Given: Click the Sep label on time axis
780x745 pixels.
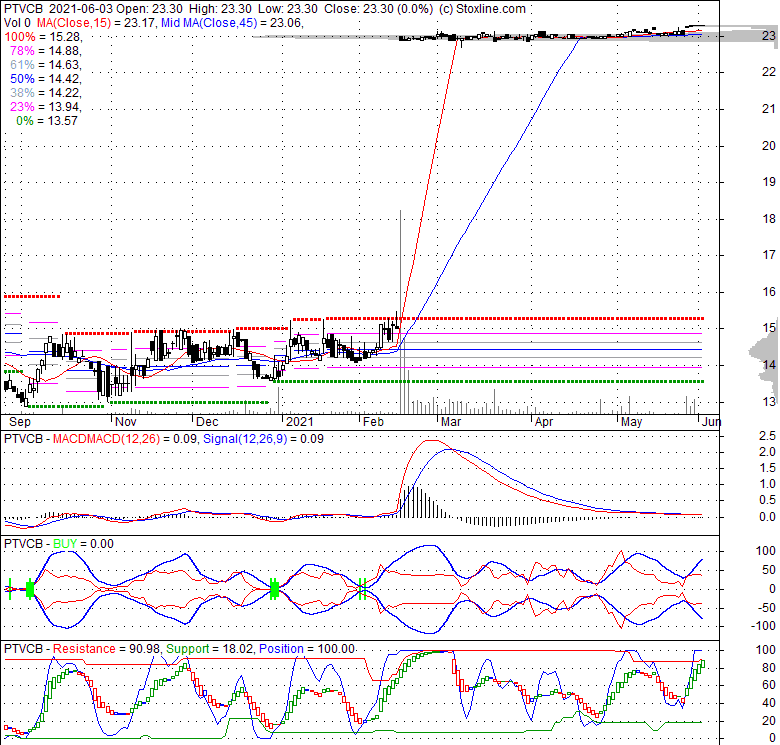Looking at the screenshot, I should tap(20, 422).
